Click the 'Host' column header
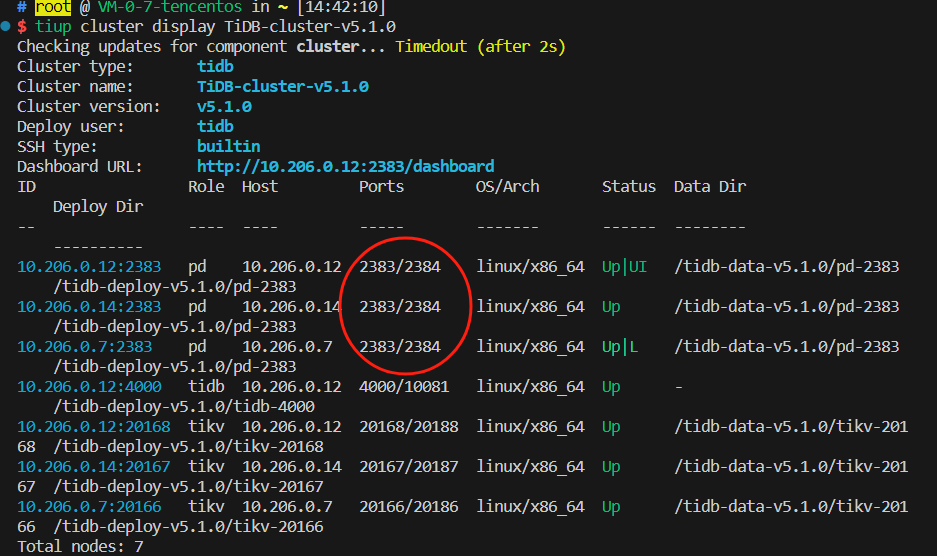Screen dimensions: 937x556 click(x=260, y=187)
